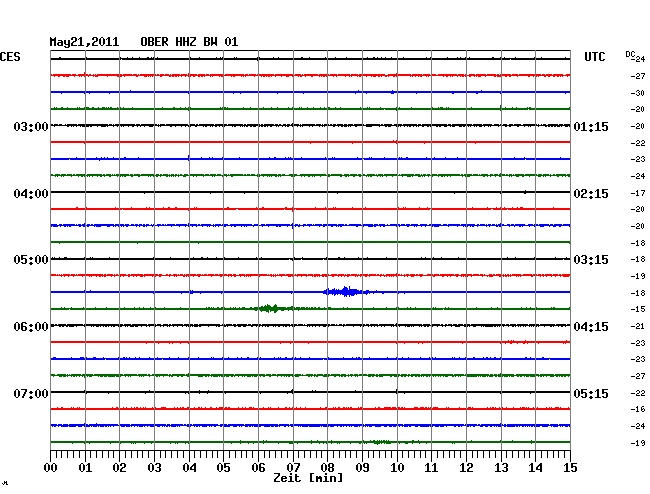650x494 pixels.
Task: Select the 06:00 local time label
Action: 31,327
